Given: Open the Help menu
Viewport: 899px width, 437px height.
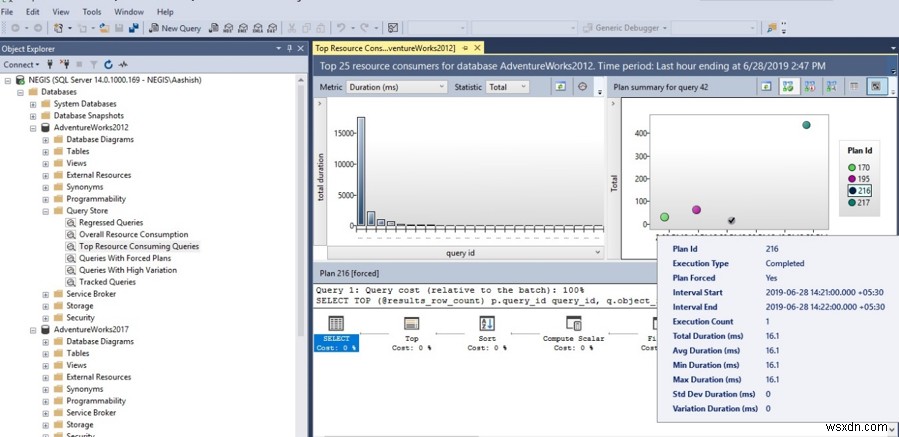Looking at the screenshot, I should (165, 11).
